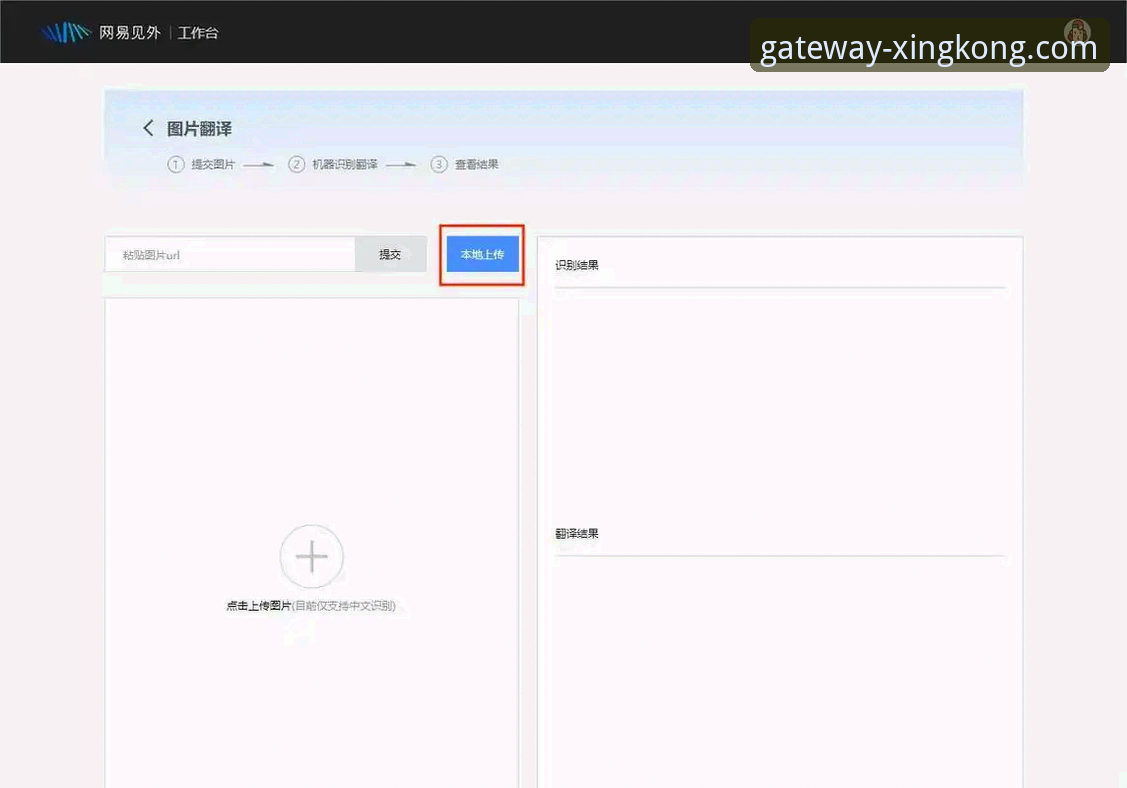Click the 识别结果 section heading
Screen dimensions: 1127x788
click(x=576, y=265)
